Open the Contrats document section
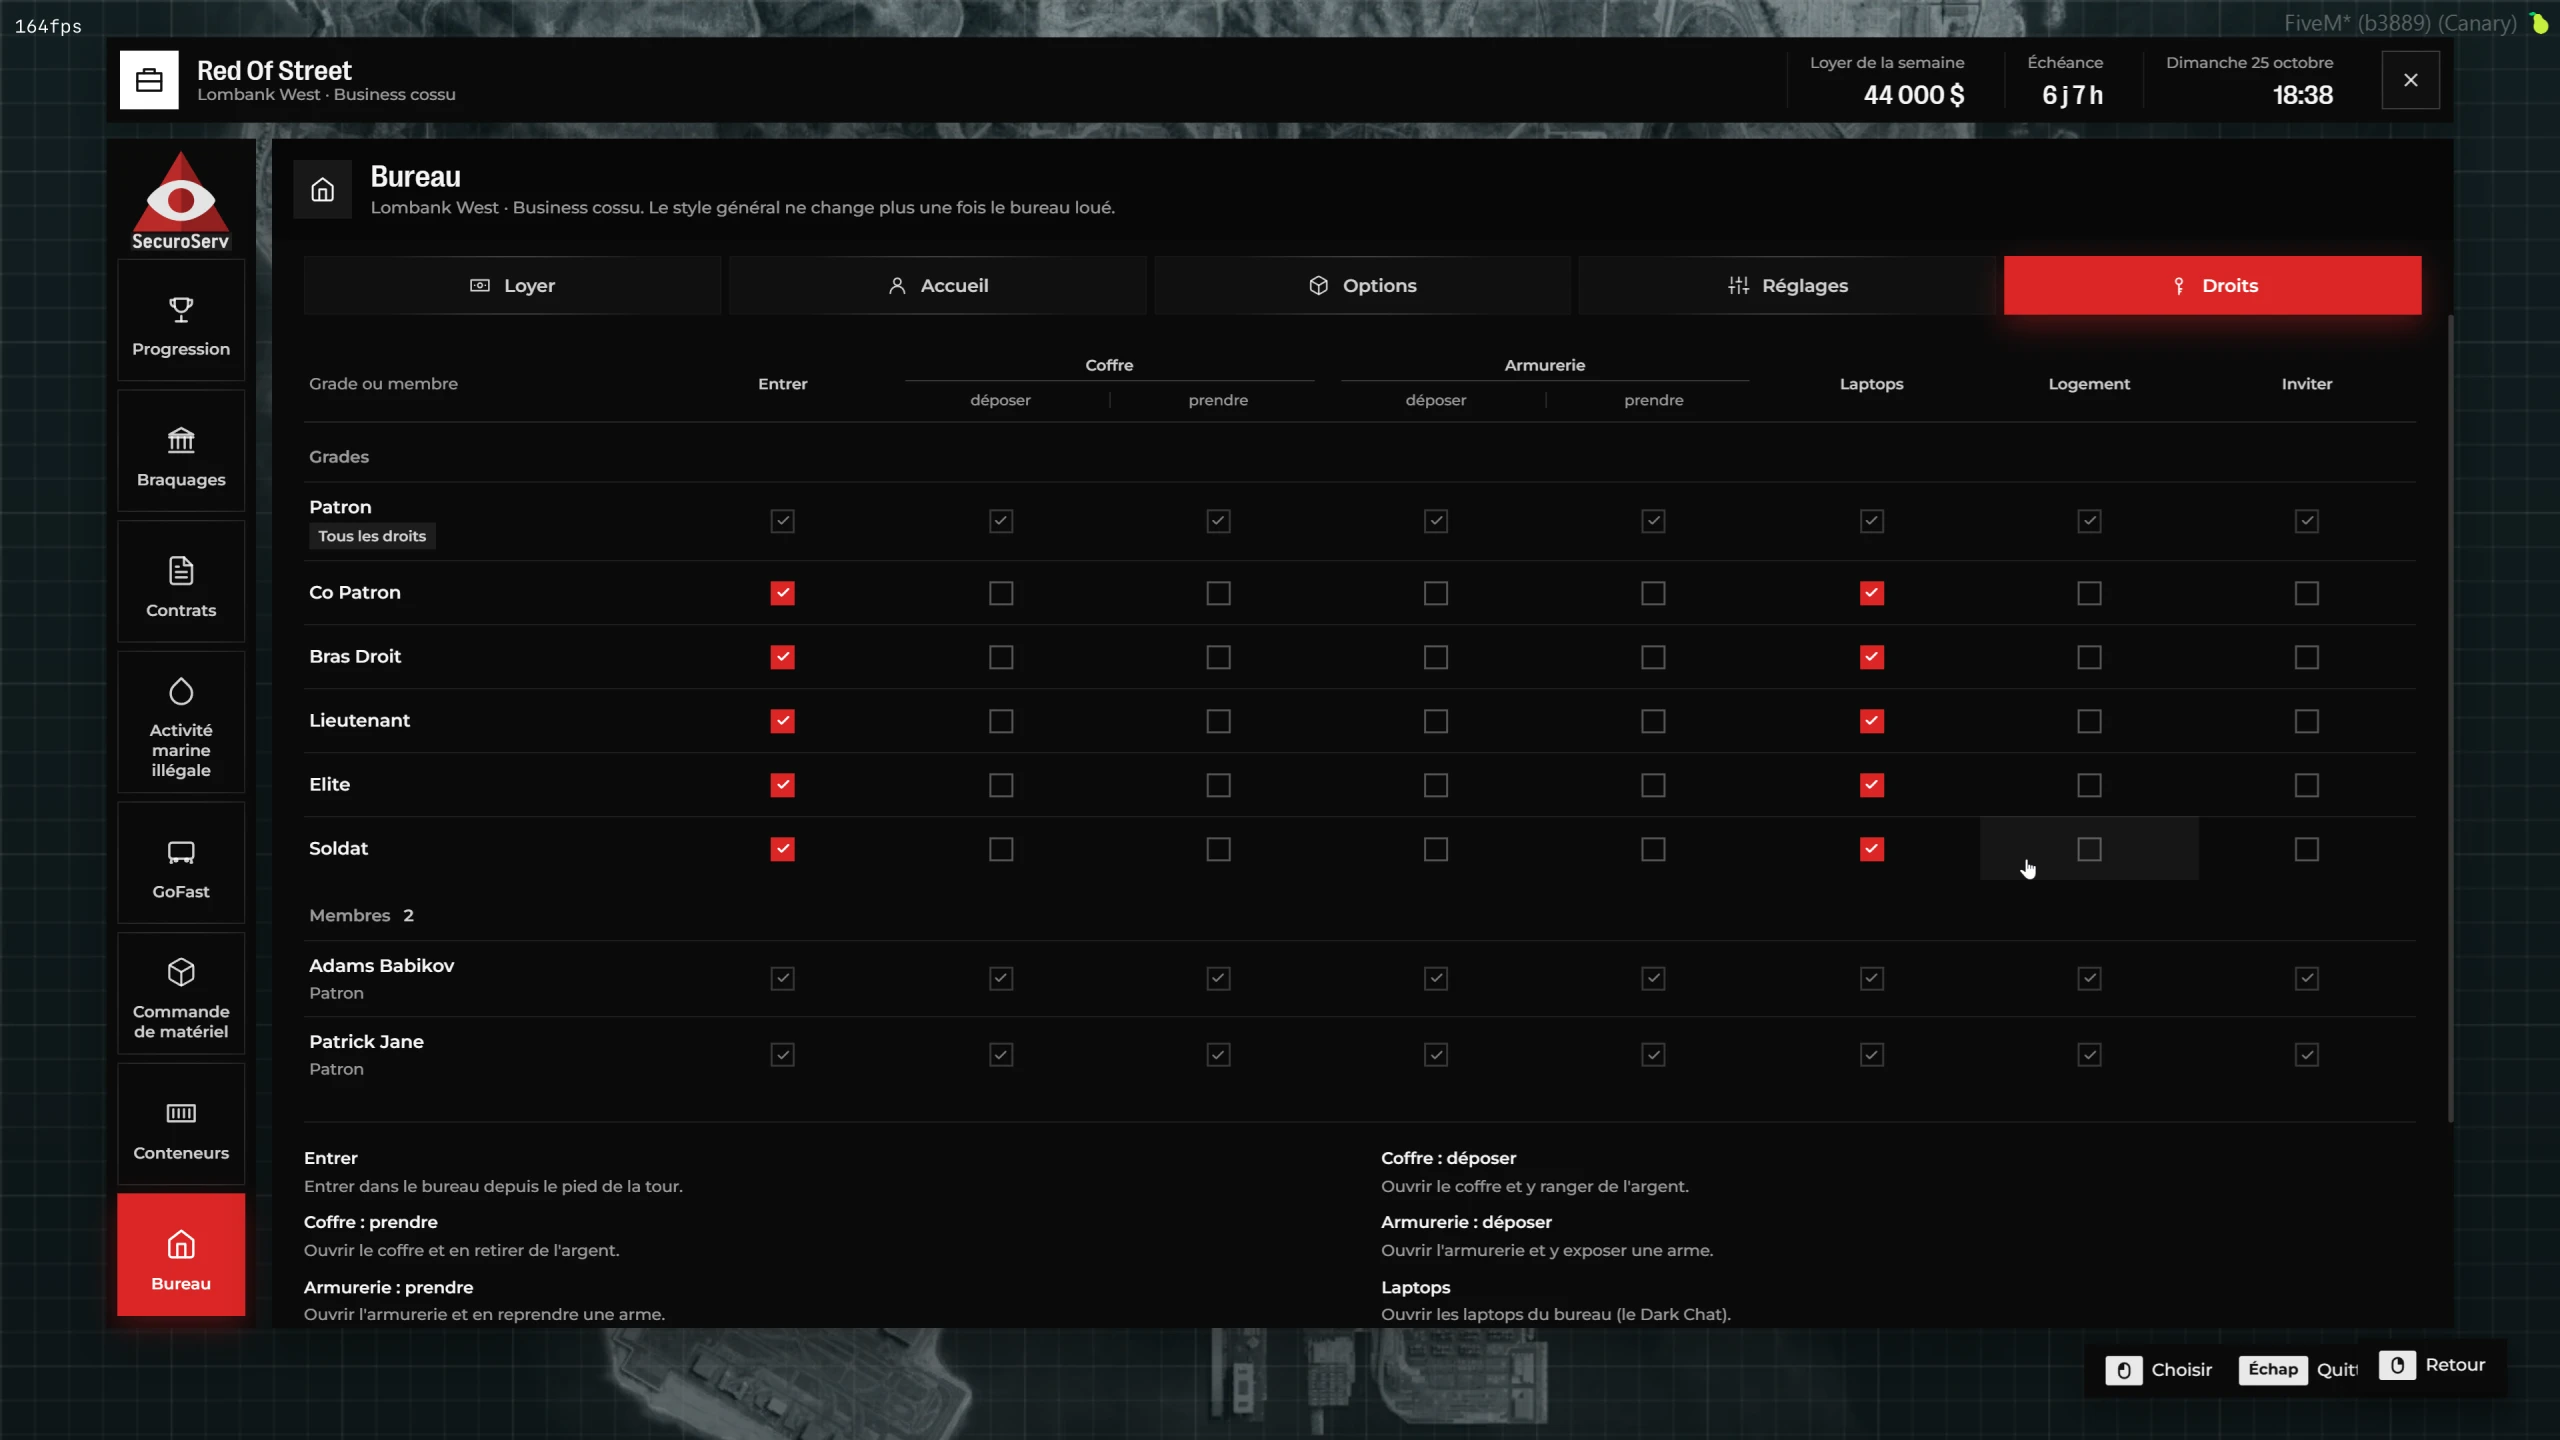 pos(181,582)
